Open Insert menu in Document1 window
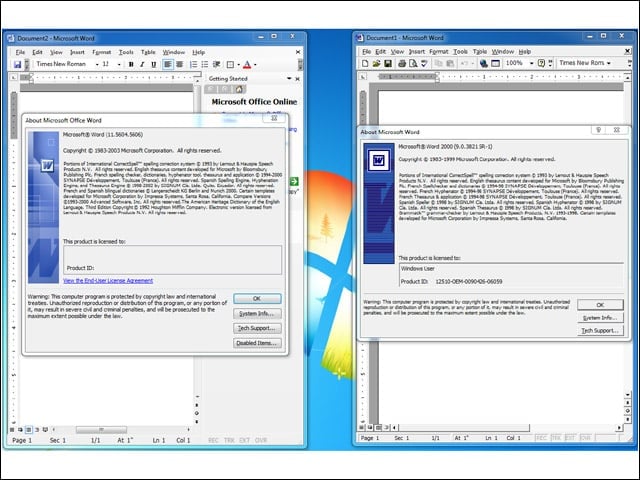Viewport: 640px width, 480px height. click(x=417, y=51)
